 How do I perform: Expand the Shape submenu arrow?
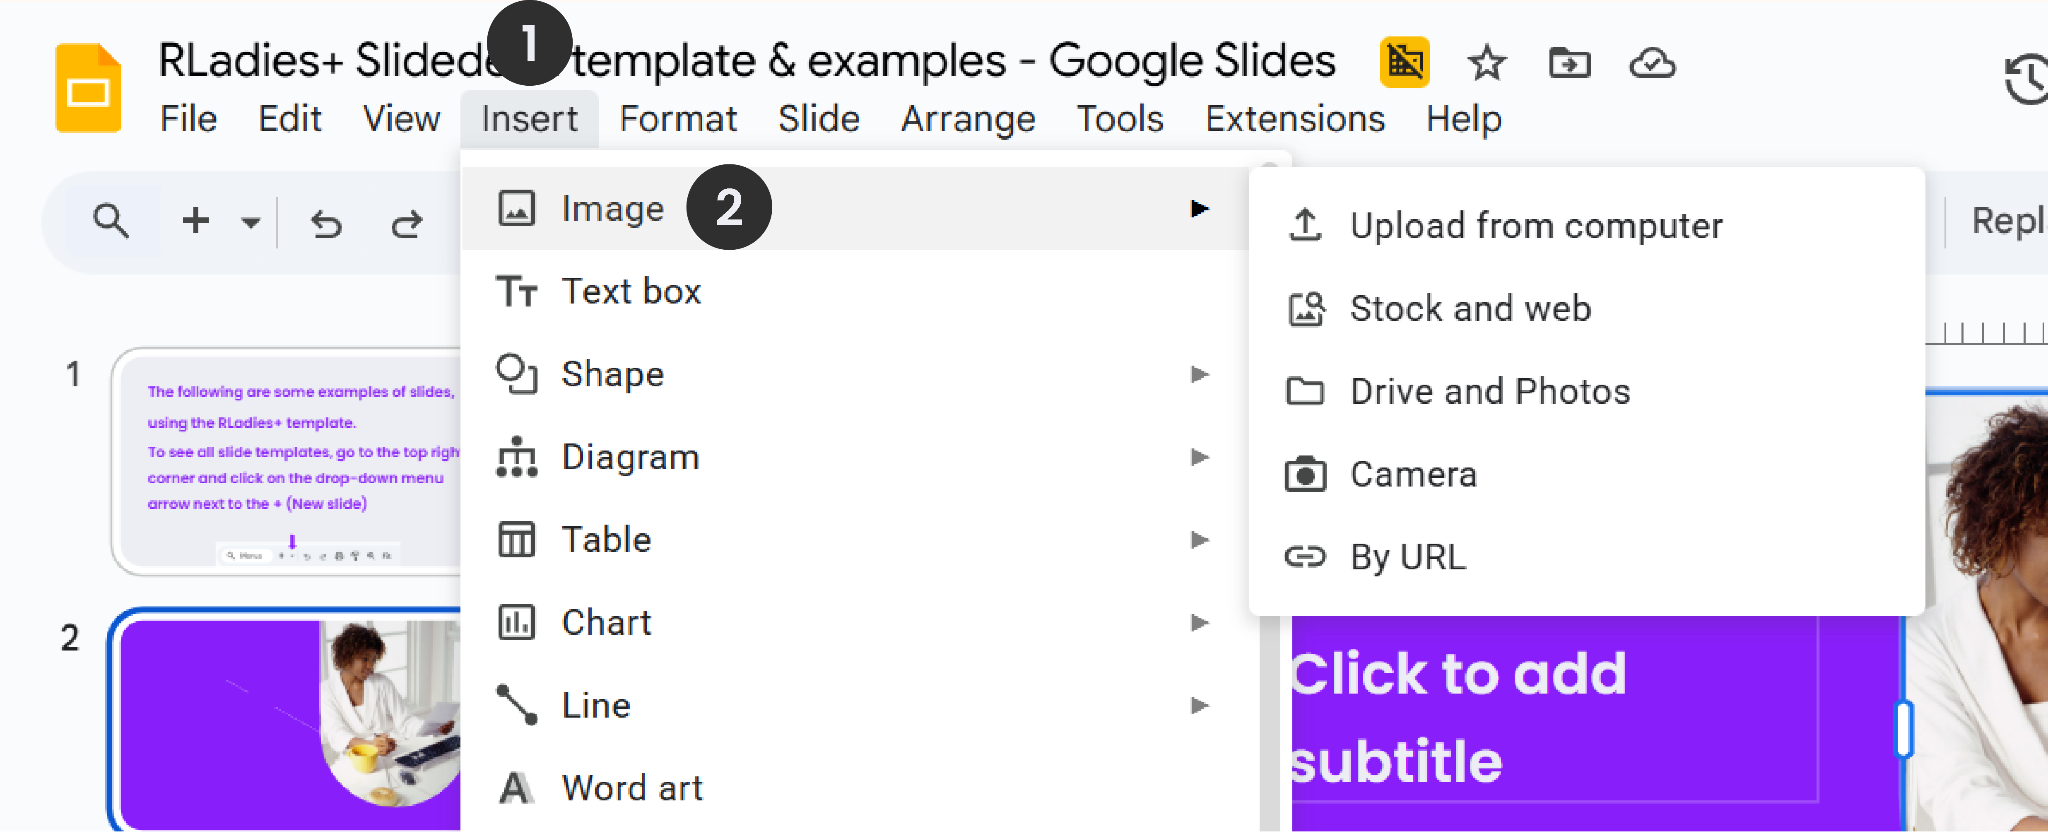(1200, 374)
